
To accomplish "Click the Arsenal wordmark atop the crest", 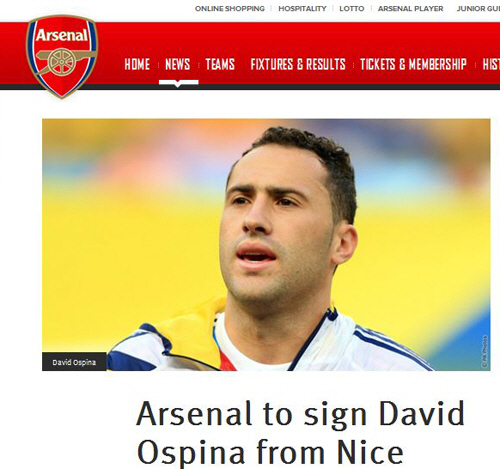I will coord(62,35).
